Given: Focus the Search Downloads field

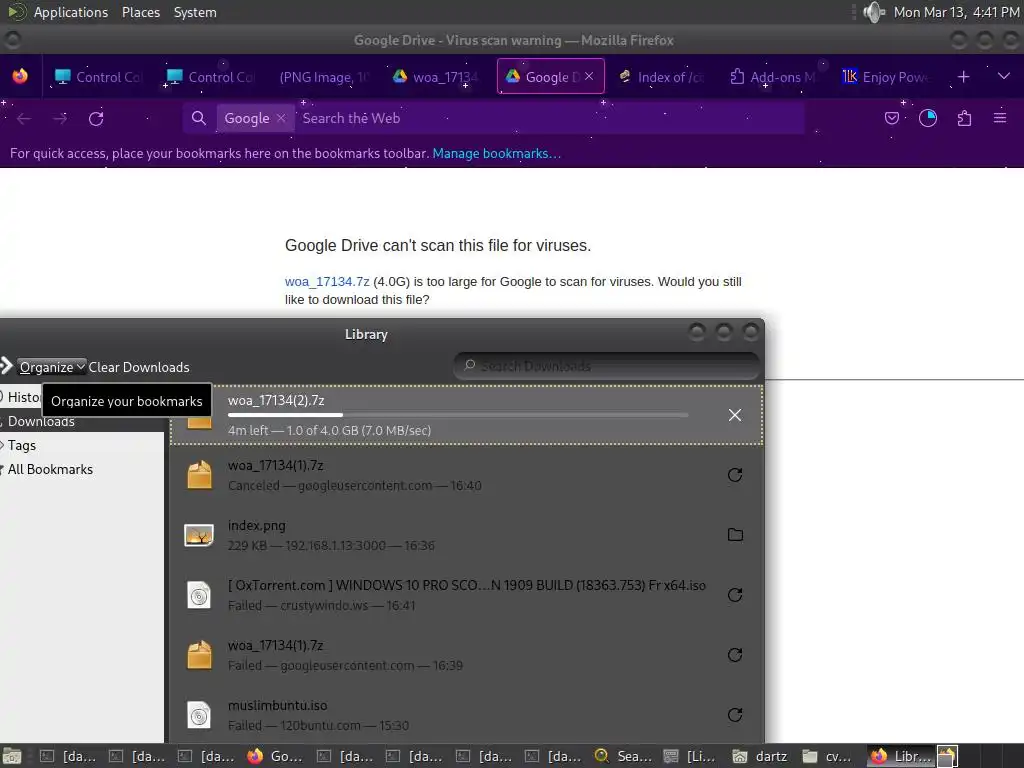Looking at the screenshot, I should (607, 366).
